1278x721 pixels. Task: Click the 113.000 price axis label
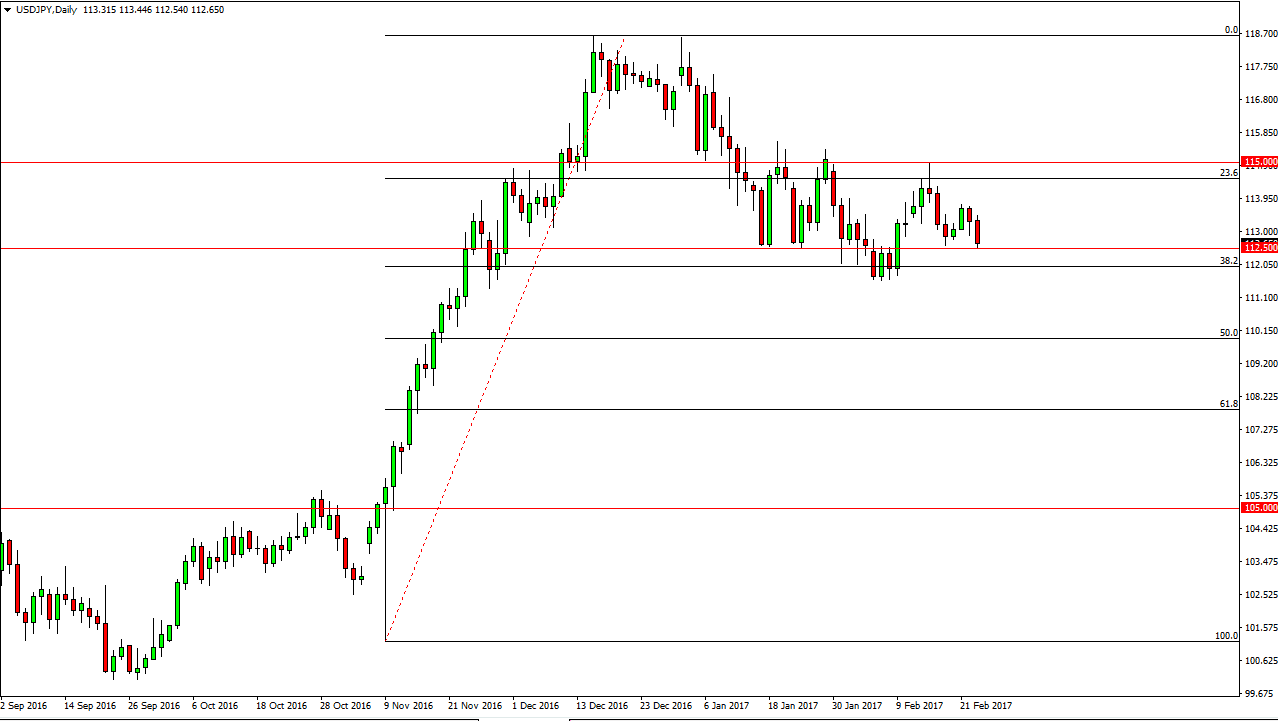pyautogui.click(x=1260, y=232)
